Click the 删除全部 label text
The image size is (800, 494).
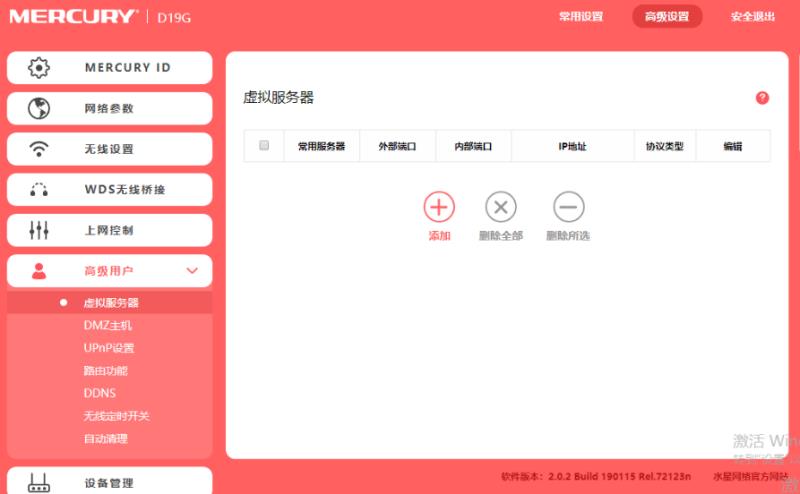[x=501, y=236]
